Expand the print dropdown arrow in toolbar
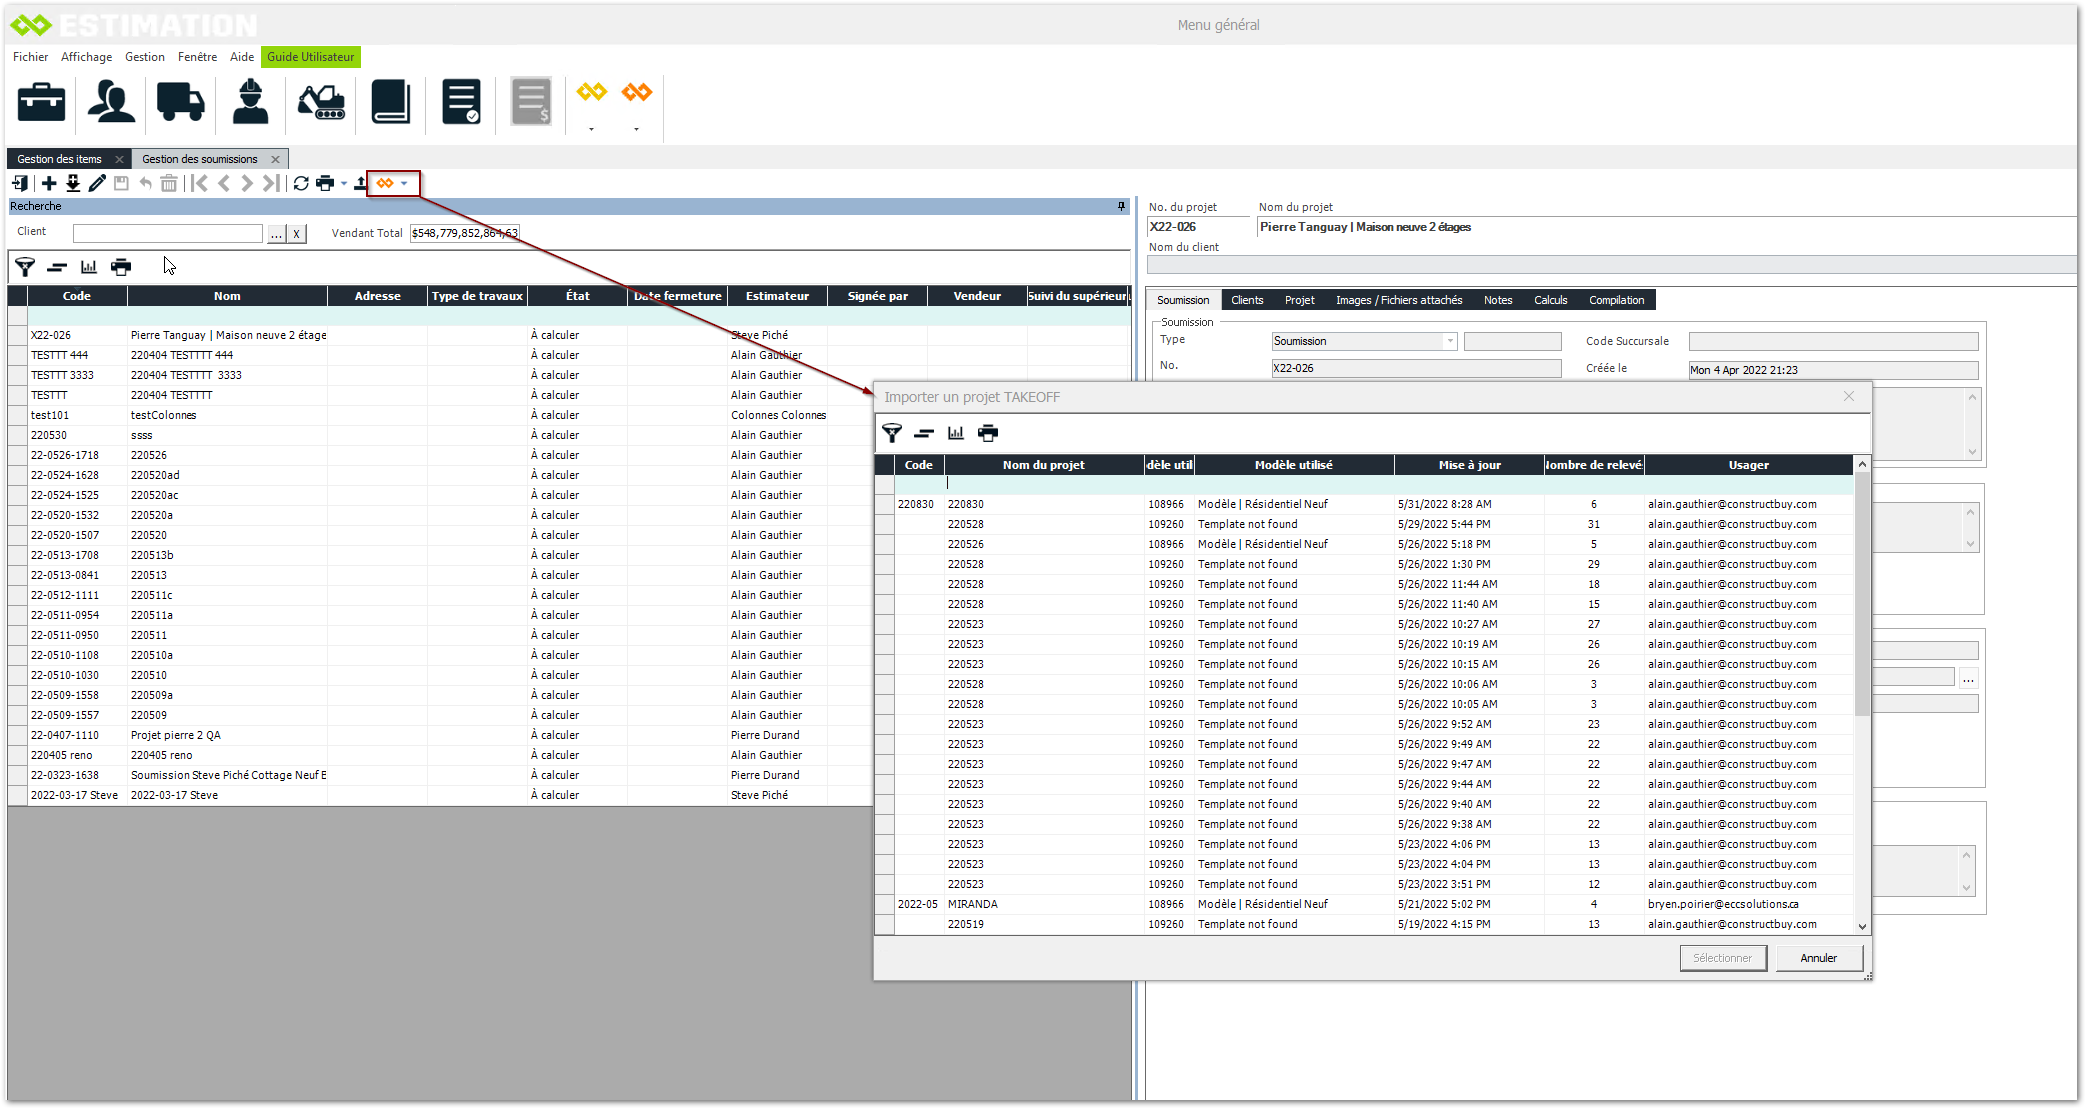The width and height of the screenshot is (2086, 1109). (x=343, y=183)
